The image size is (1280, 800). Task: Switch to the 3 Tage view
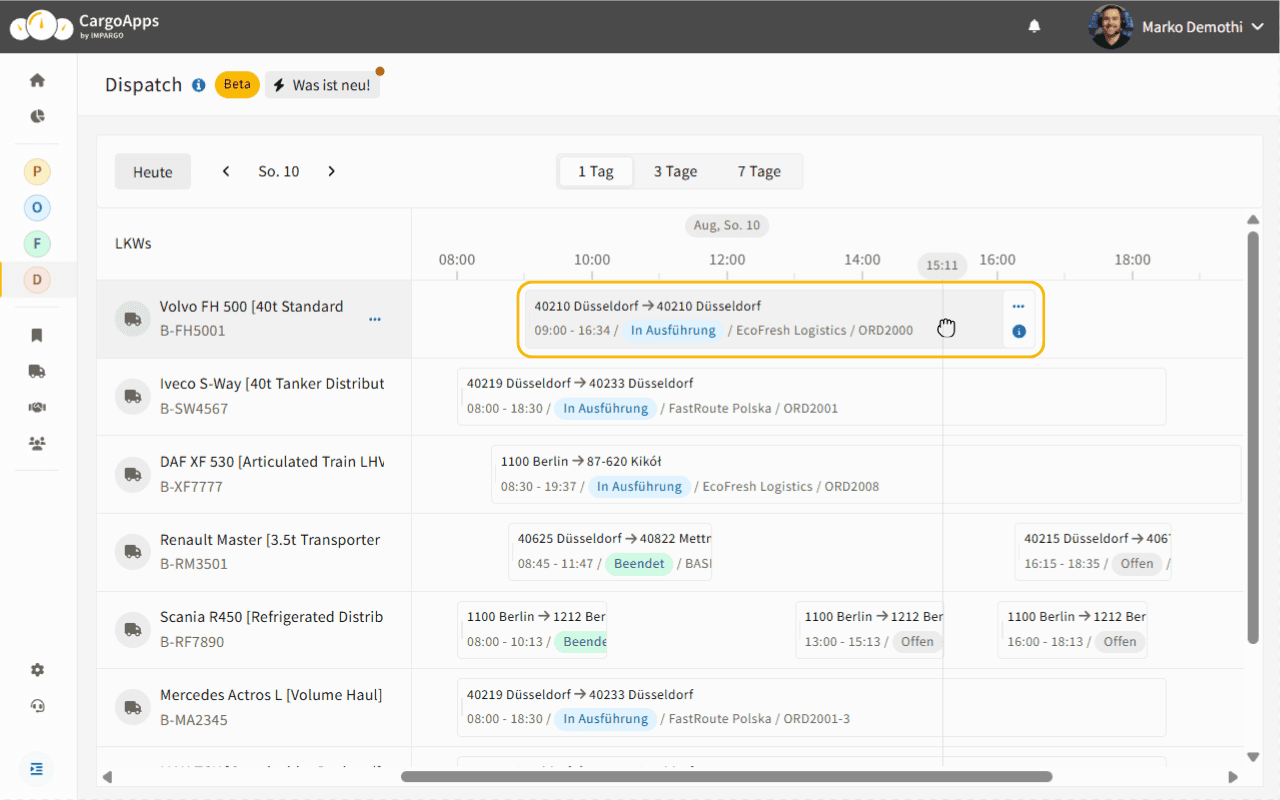(675, 171)
